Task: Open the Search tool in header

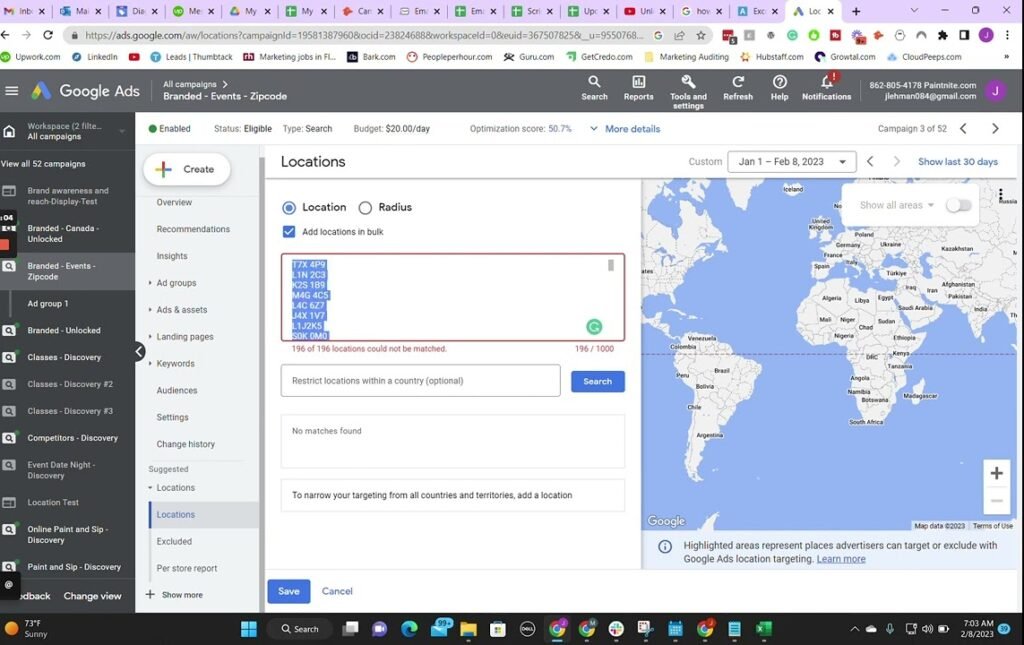Action: point(594,88)
